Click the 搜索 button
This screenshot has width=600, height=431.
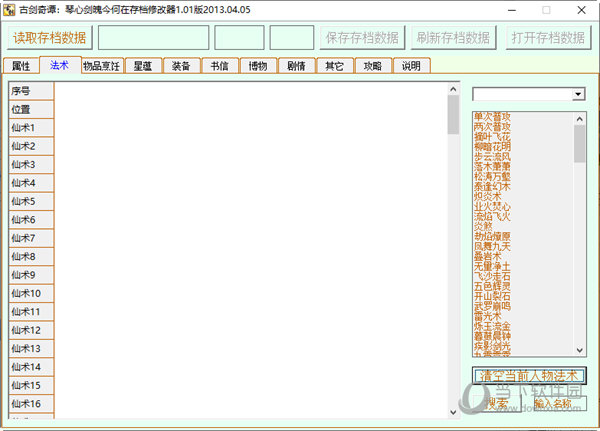(497, 403)
